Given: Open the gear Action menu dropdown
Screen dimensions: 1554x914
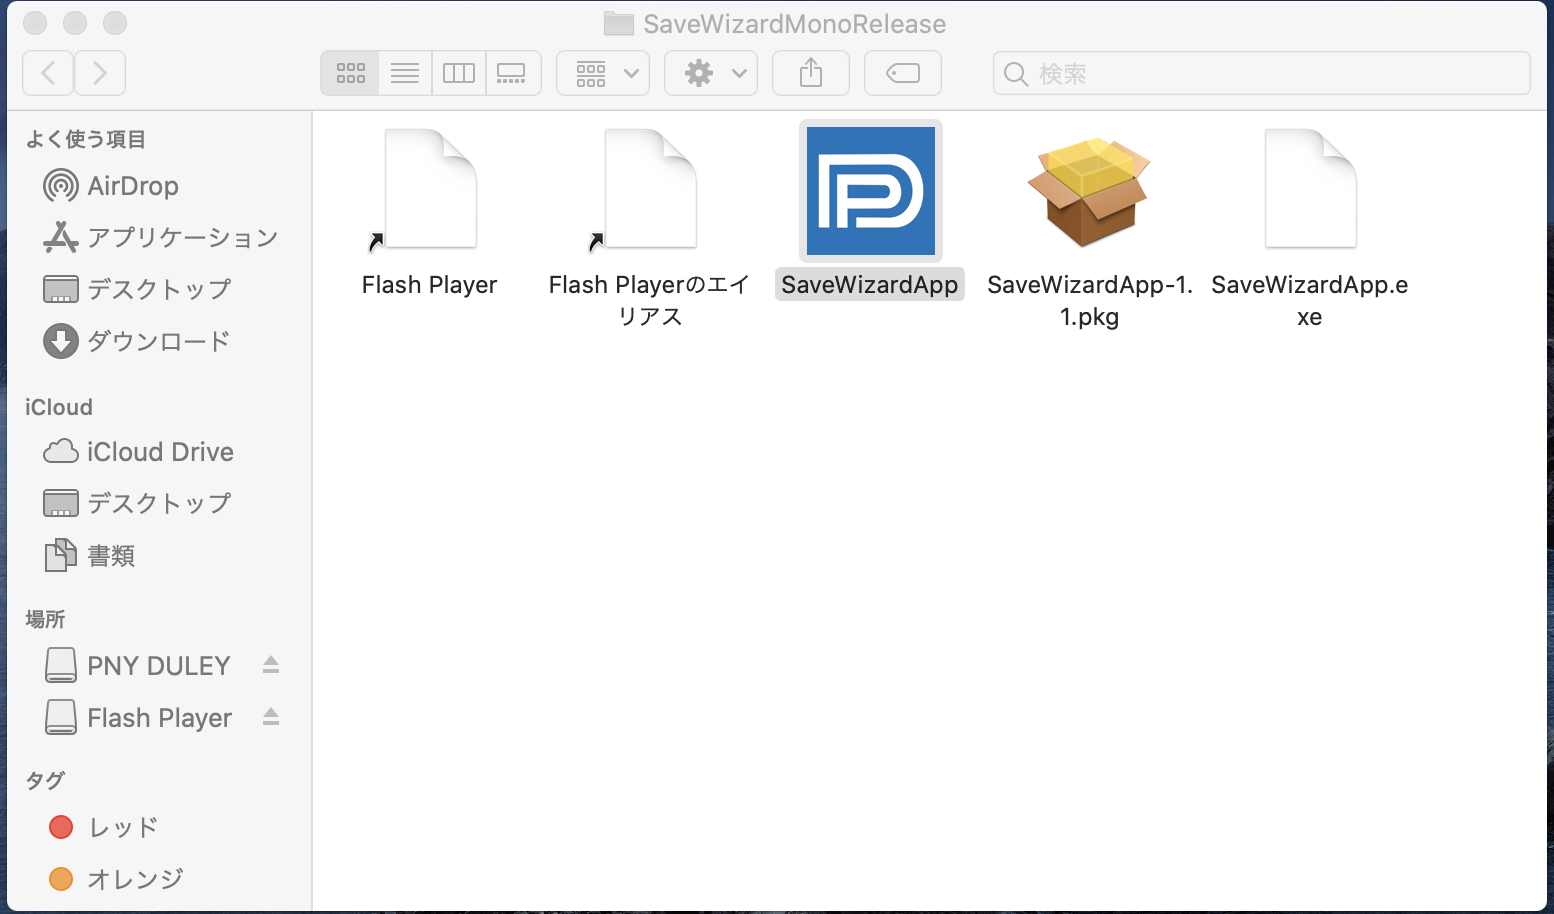Looking at the screenshot, I should click(711, 73).
